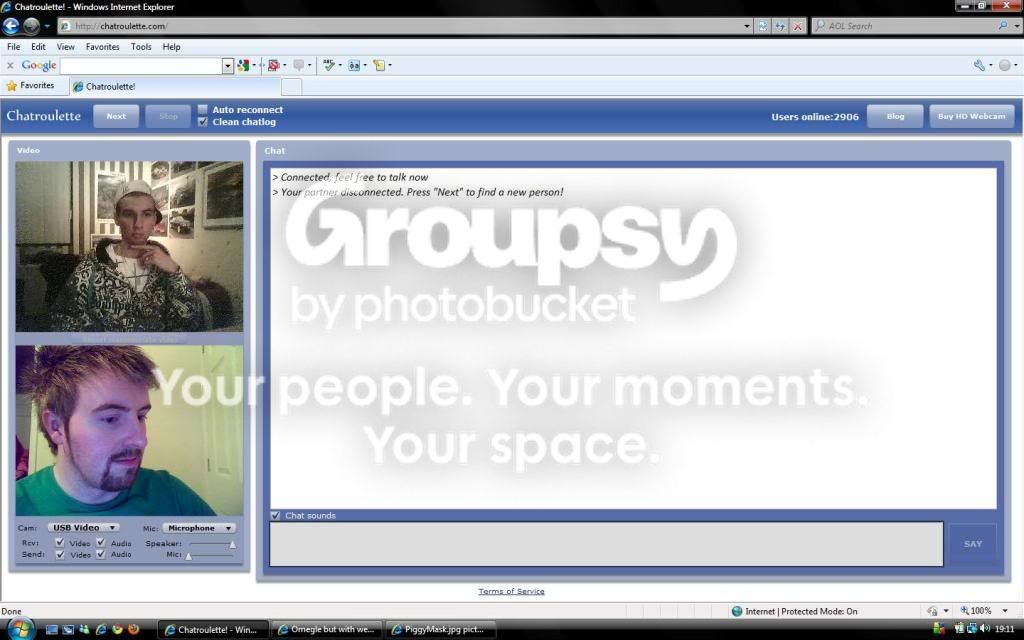Toggle the Chat sounds checkbox
Image resolution: width=1024 pixels, height=640 pixels.
[276, 515]
